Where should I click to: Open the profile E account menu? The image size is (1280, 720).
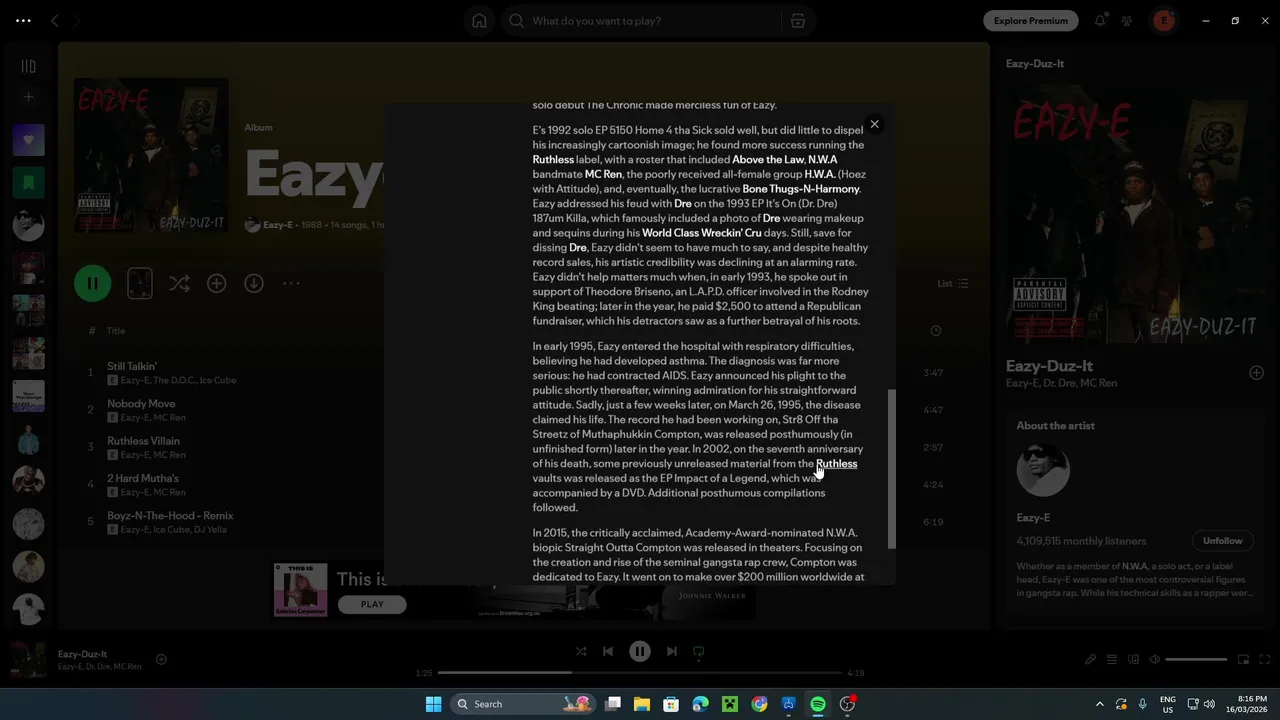pyautogui.click(x=1164, y=20)
